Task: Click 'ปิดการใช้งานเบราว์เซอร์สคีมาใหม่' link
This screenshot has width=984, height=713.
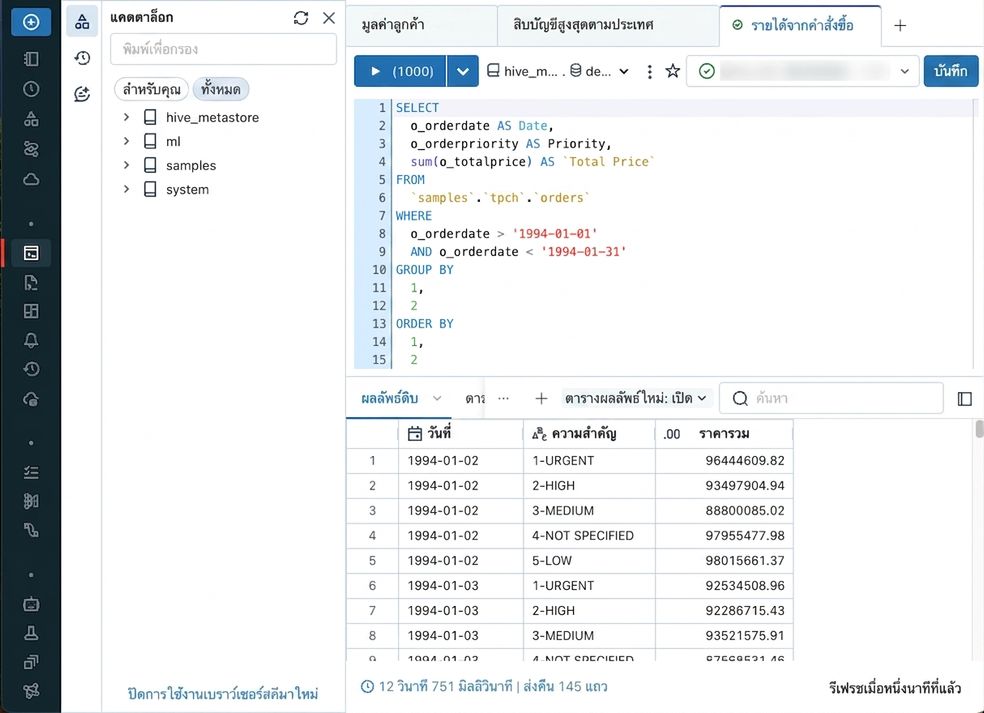Action: [223, 694]
